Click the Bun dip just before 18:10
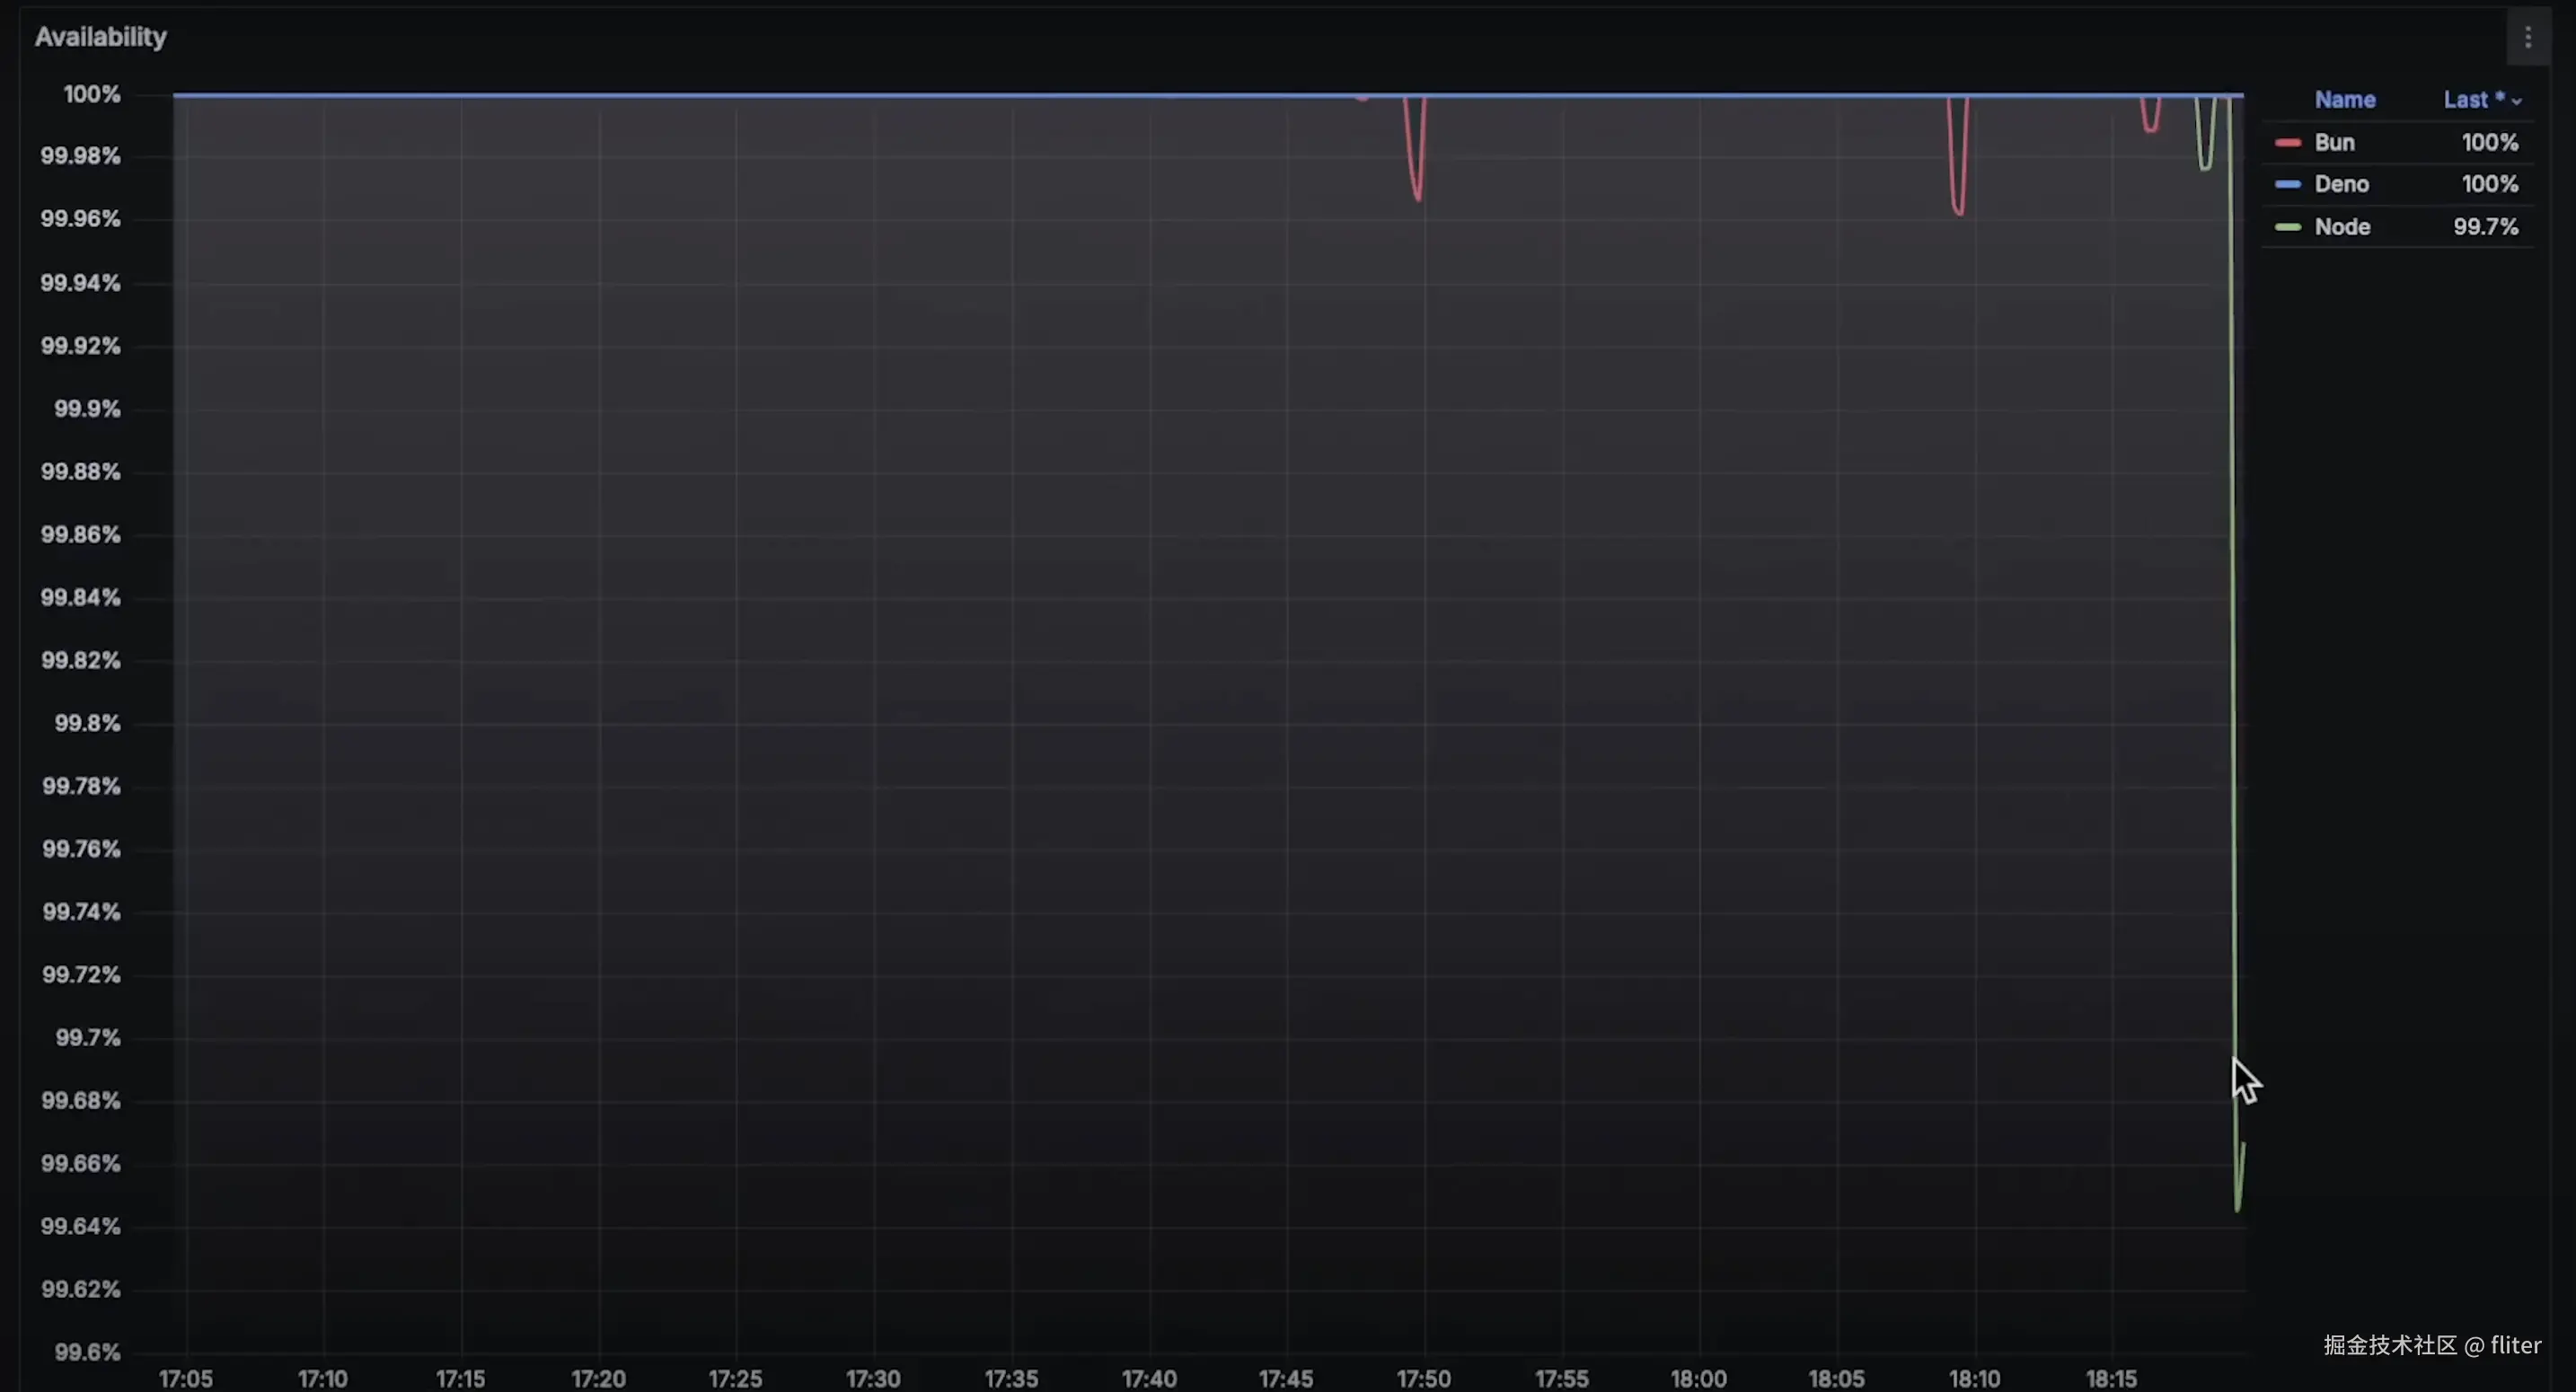 [1958, 210]
